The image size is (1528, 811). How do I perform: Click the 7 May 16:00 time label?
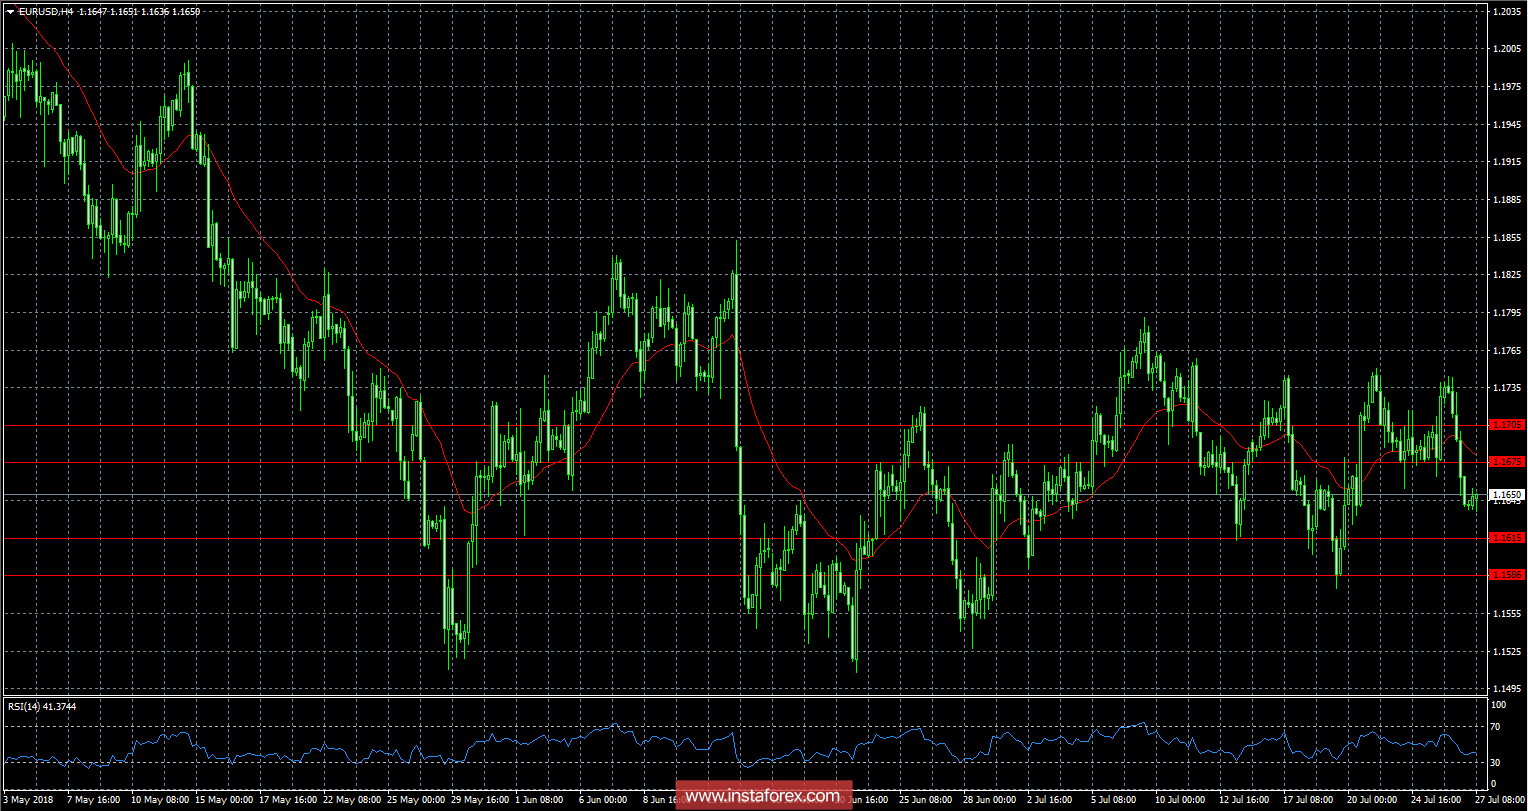[95, 800]
